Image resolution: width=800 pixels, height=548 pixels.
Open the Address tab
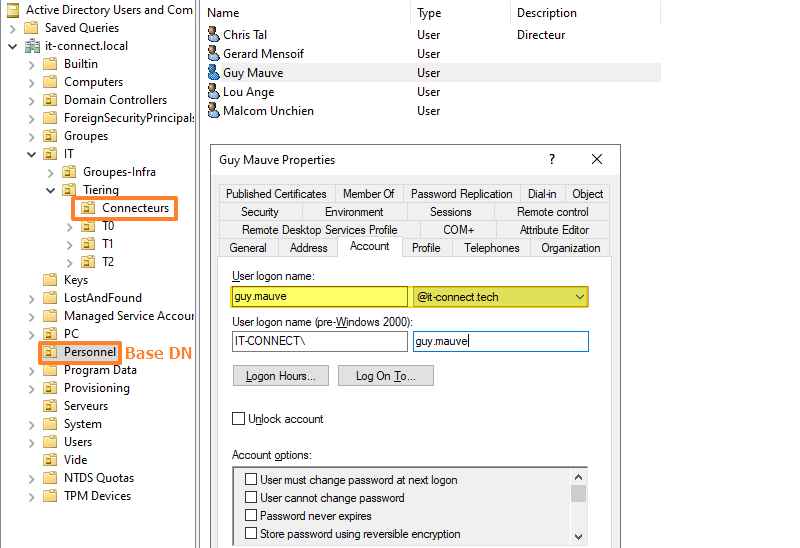309,248
